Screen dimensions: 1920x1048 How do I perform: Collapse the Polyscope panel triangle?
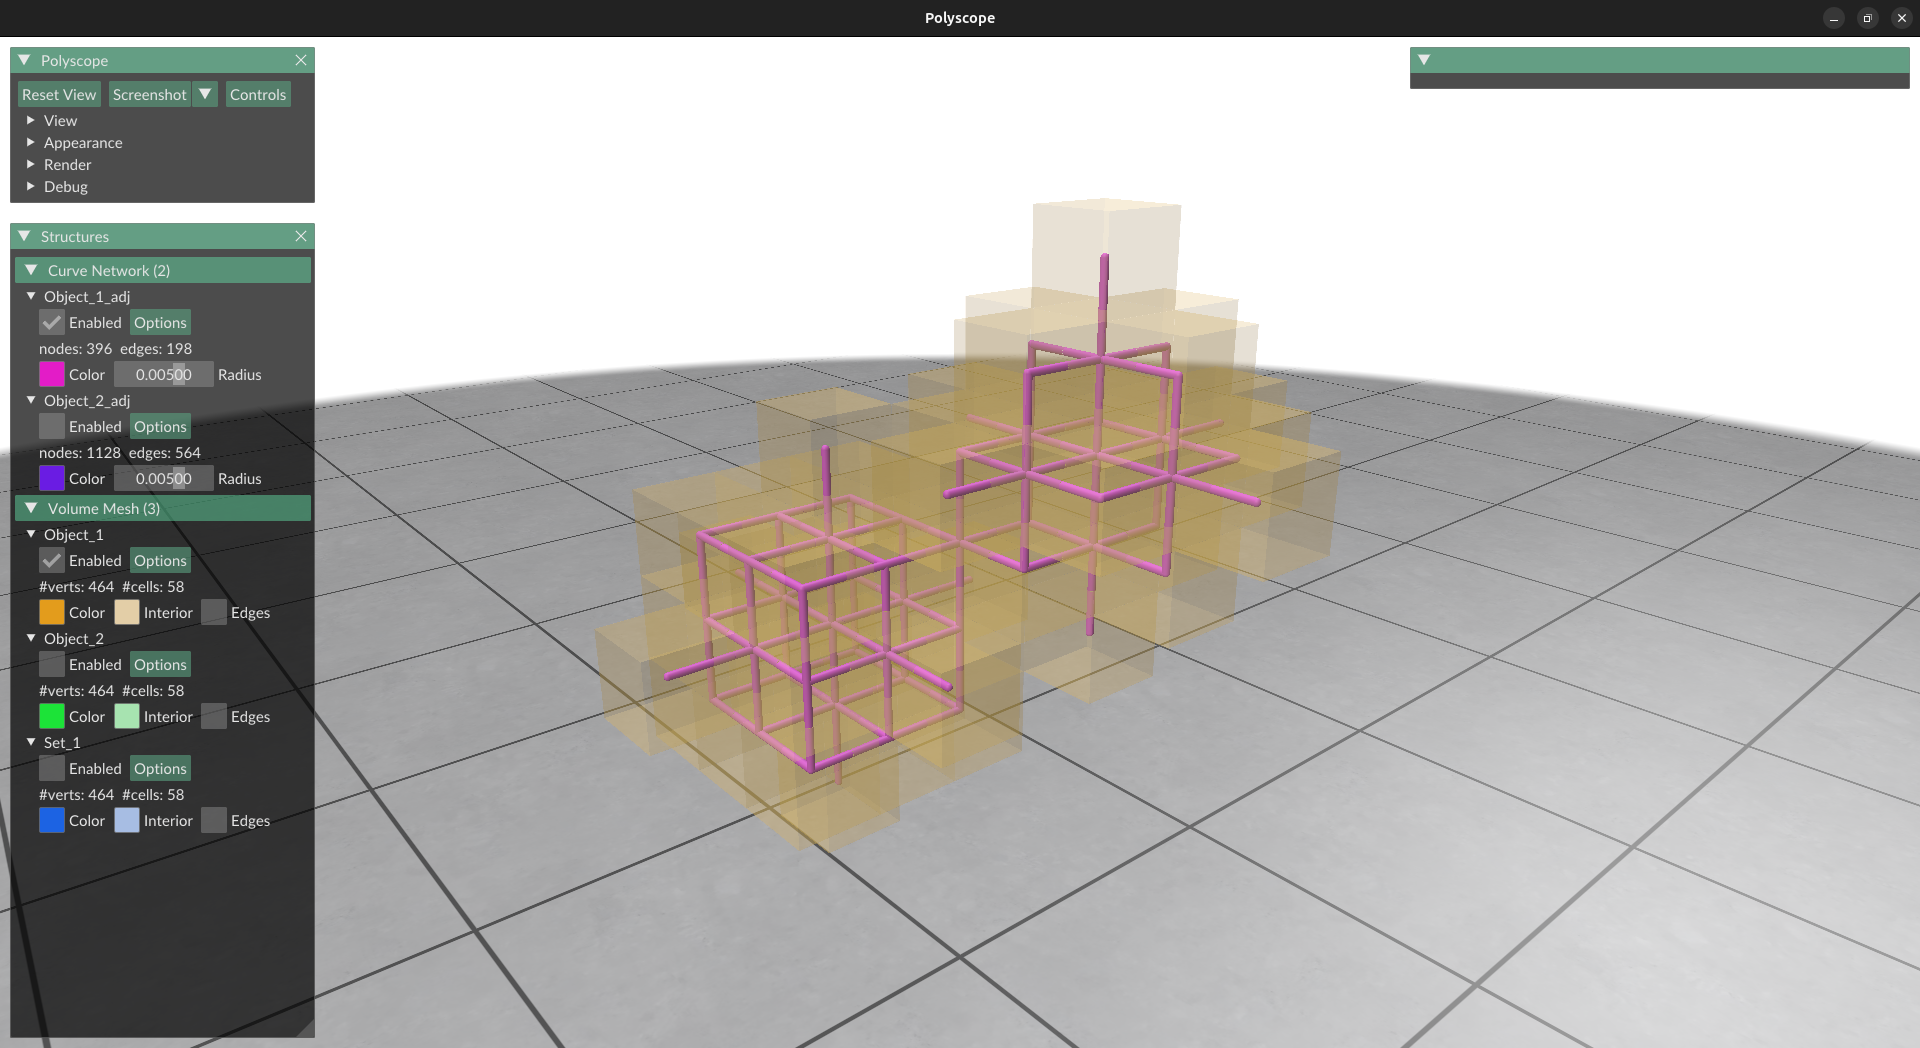click(24, 60)
